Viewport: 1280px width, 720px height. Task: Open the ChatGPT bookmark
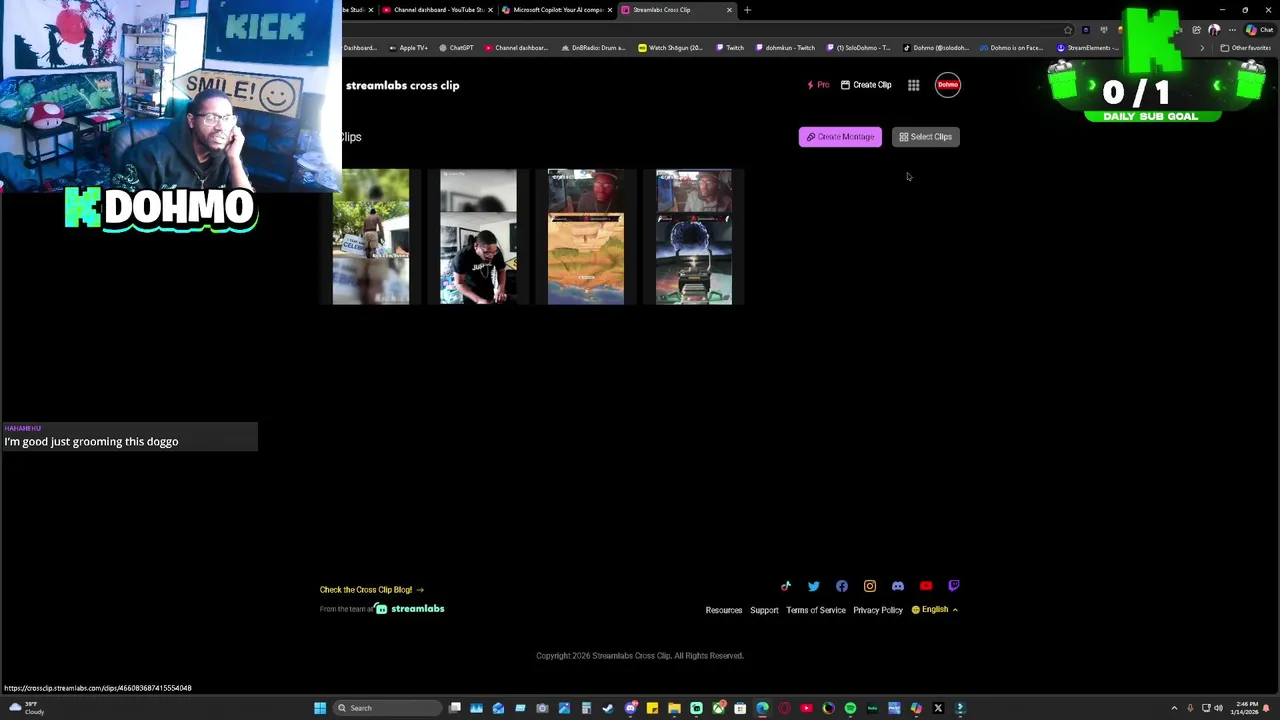(x=457, y=48)
